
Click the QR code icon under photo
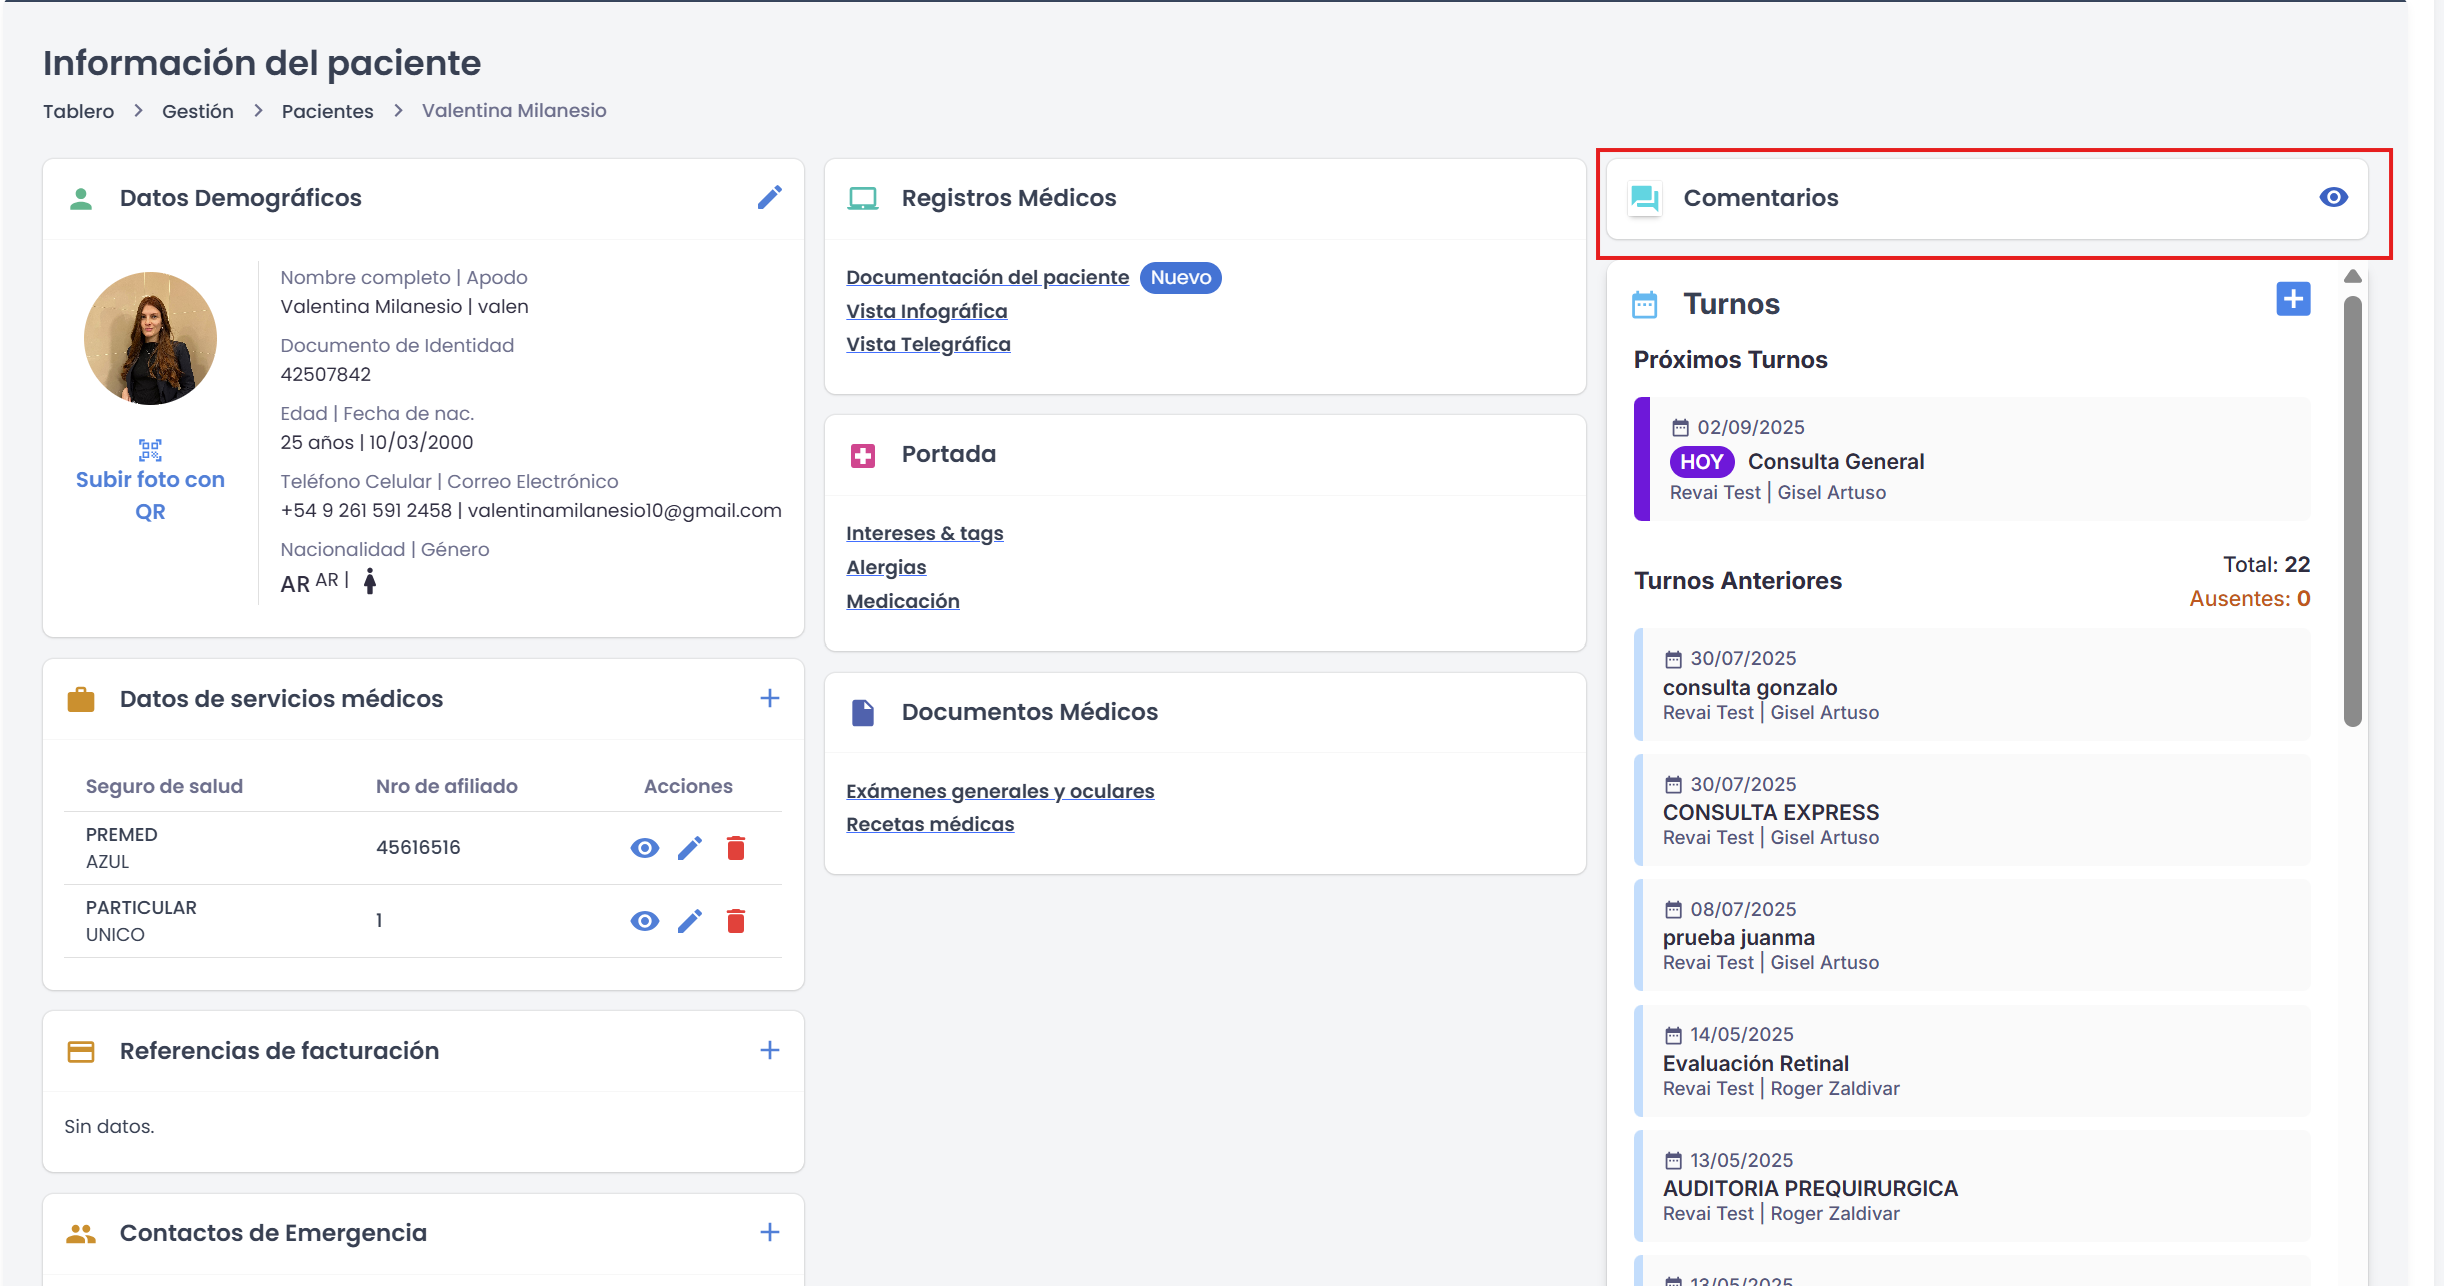coord(150,449)
